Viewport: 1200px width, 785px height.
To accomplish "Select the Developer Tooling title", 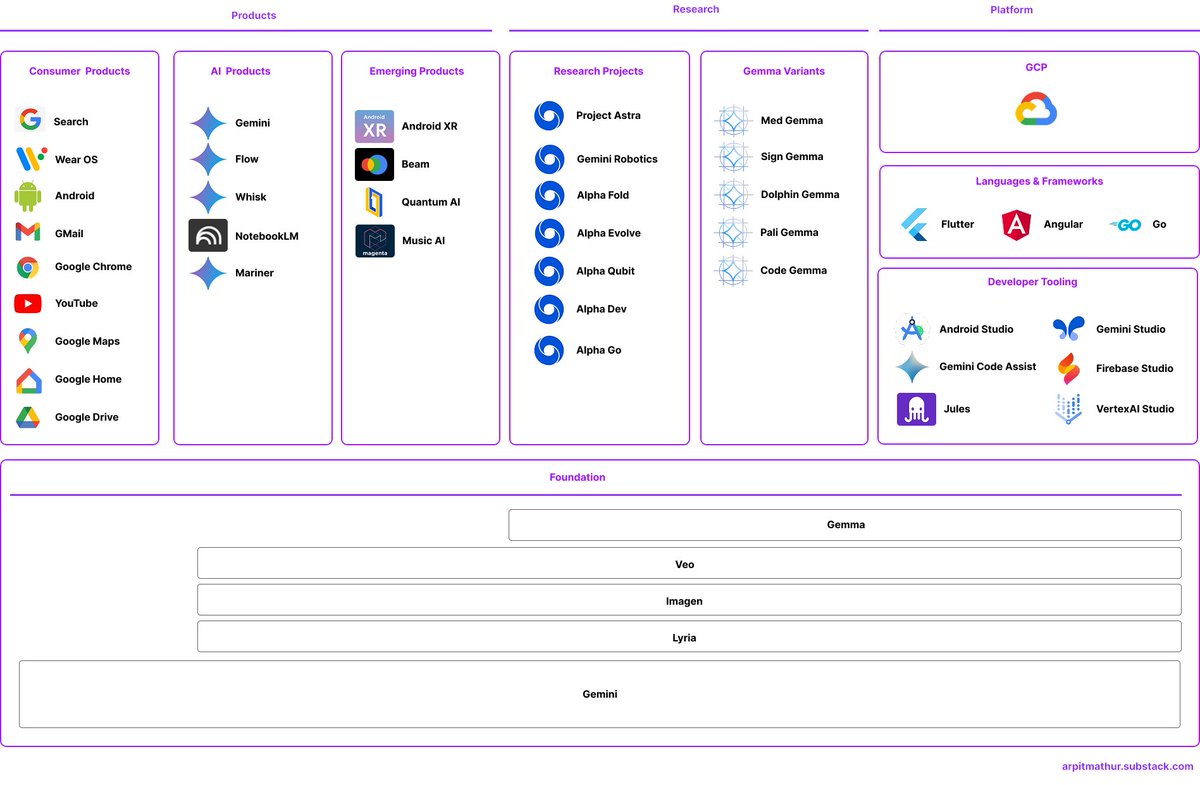I will pyautogui.click(x=1032, y=282).
